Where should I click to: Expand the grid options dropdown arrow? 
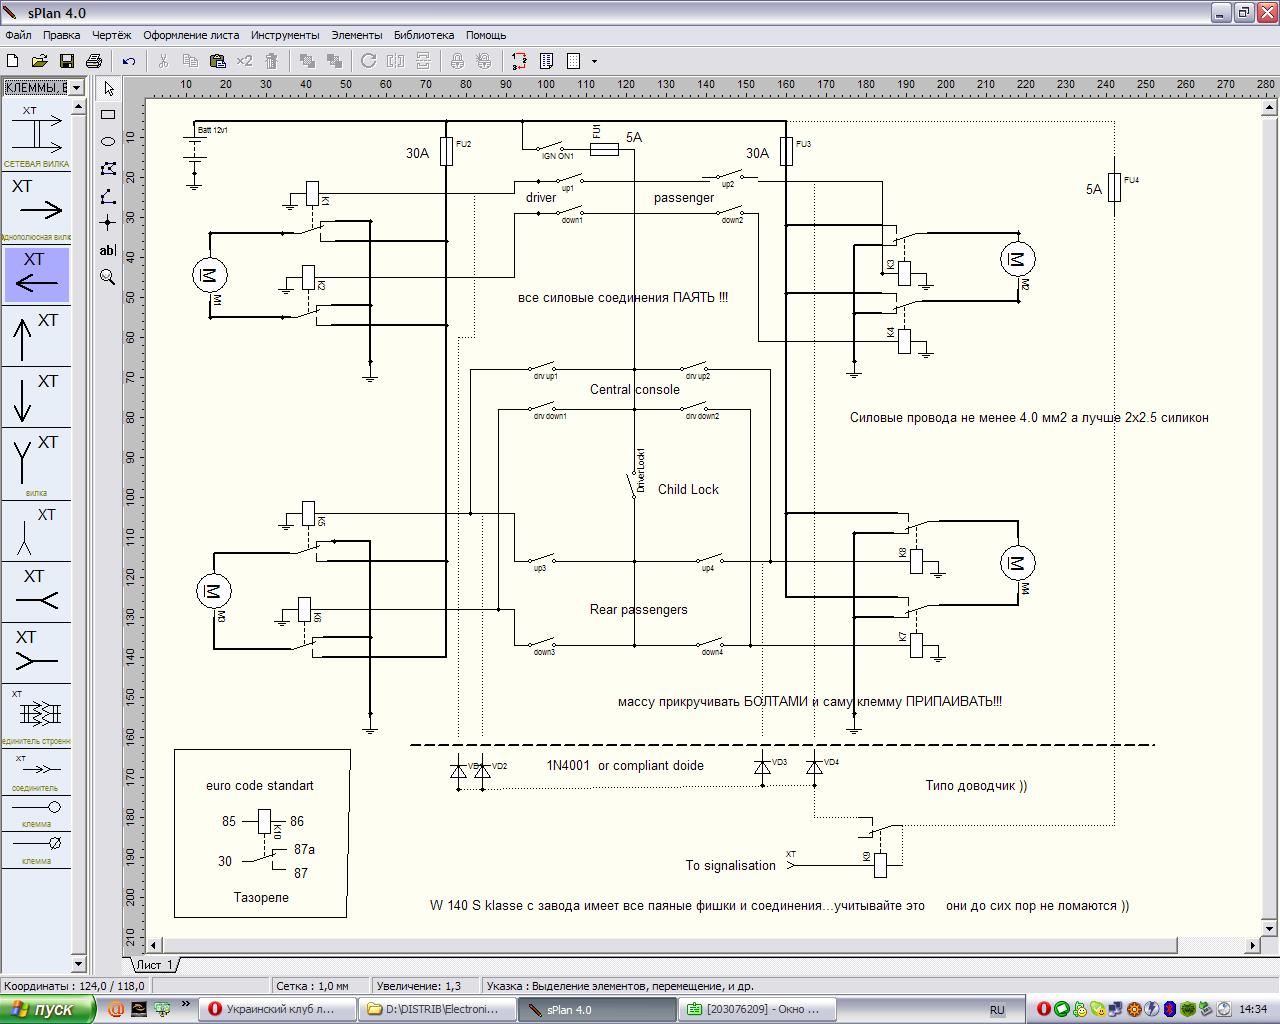[594, 61]
